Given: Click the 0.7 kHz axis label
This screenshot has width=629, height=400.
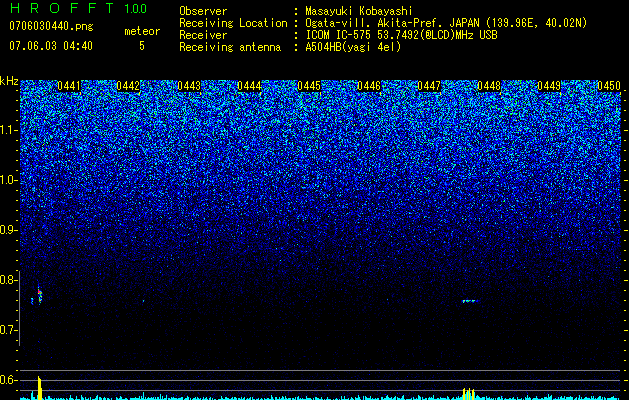Looking at the screenshot, I should [9, 330].
